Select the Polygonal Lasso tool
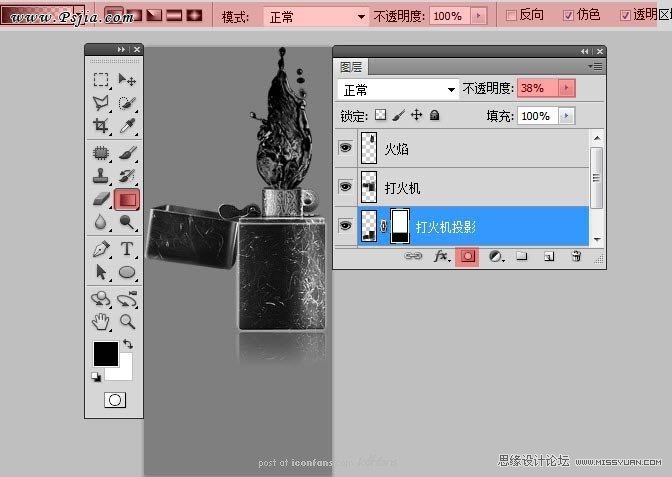Screen dimensions: 672x477 click(x=101, y=103)
